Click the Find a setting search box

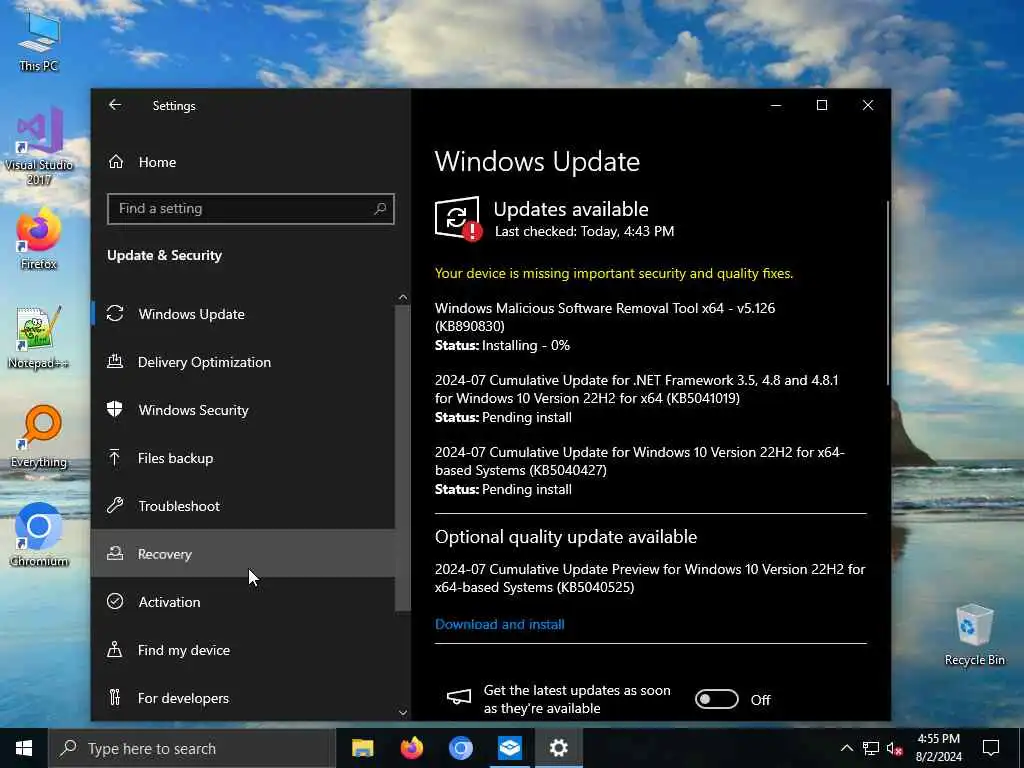[251, 209]
